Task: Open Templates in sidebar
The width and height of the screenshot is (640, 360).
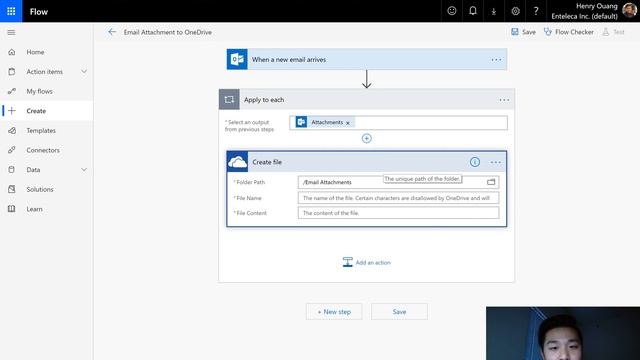Action: tap(47, 130)
